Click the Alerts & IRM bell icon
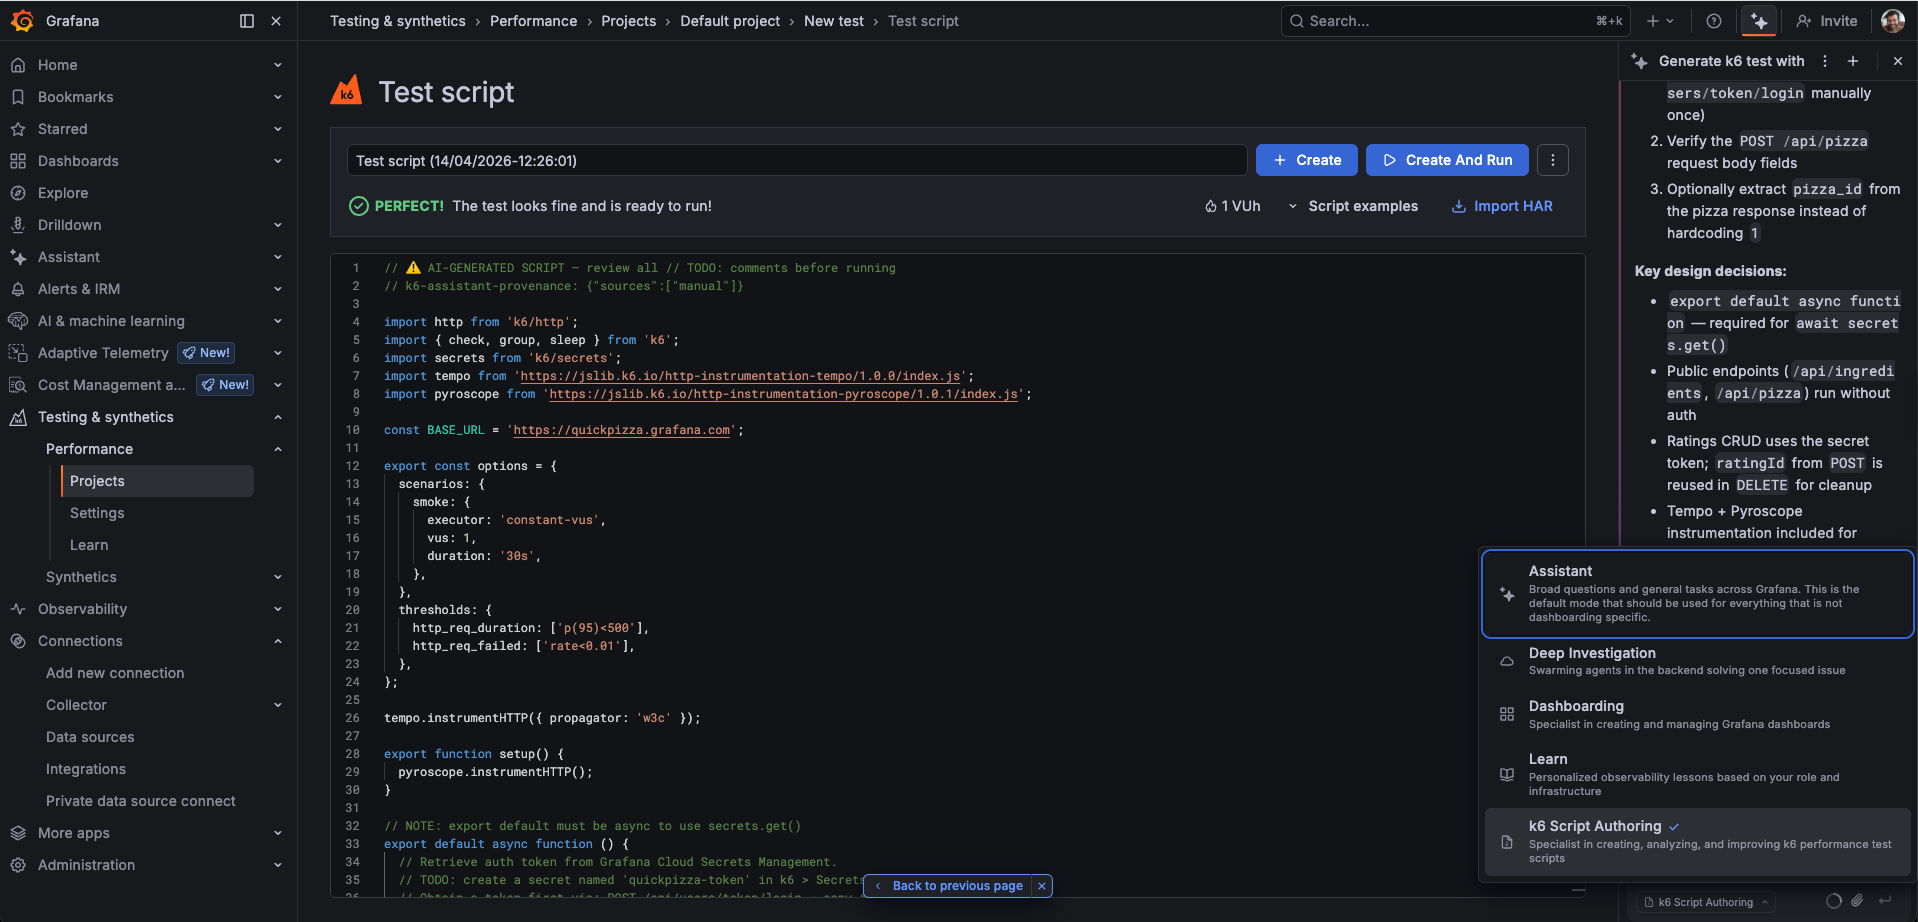The height and width of the screenshot is (922, 1918). (19, 288)
